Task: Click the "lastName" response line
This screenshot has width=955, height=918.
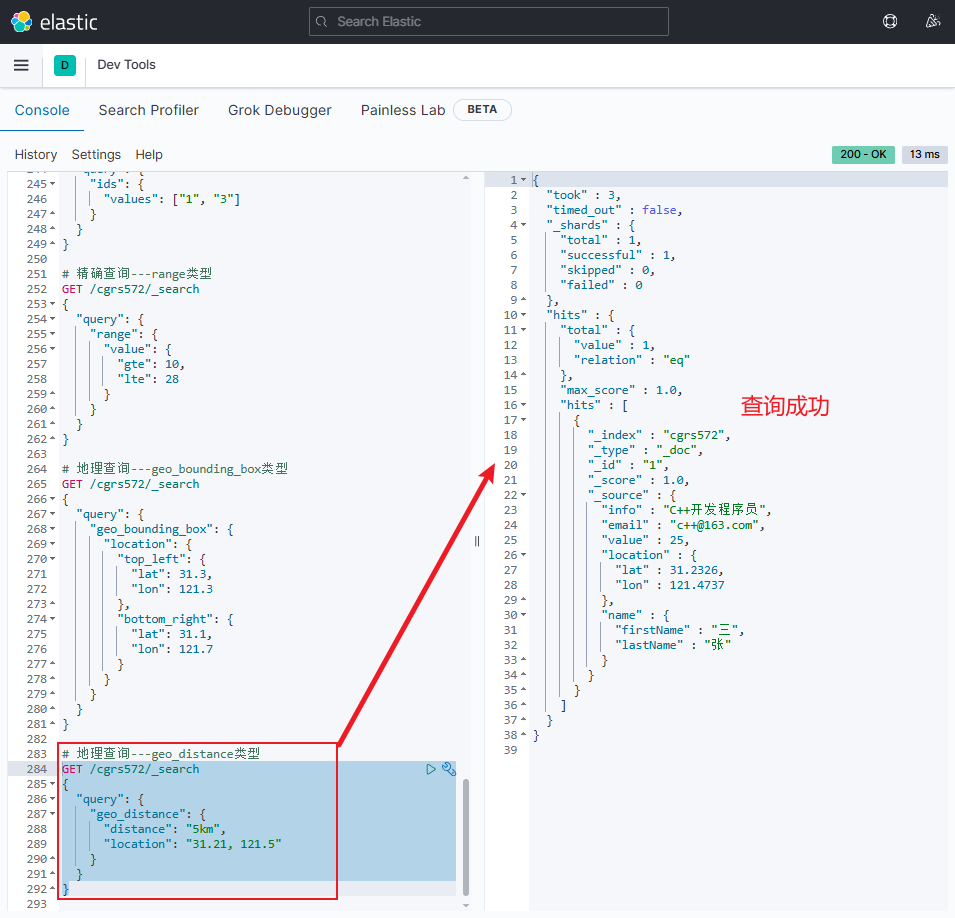Action: click(x=673, y=645)
